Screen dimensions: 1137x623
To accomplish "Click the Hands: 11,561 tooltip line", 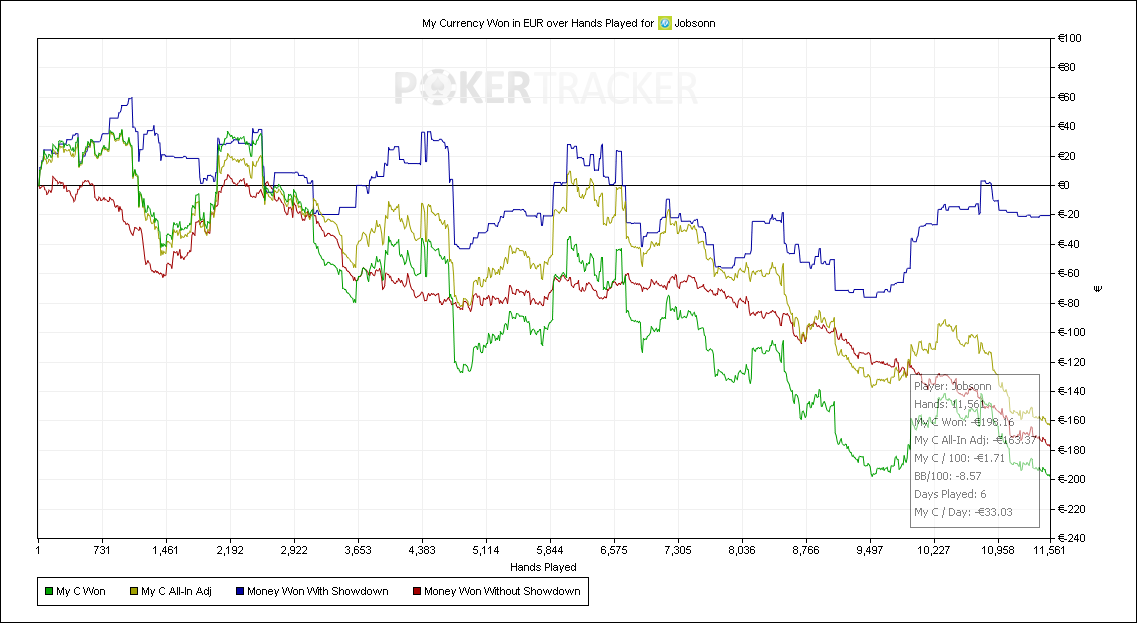I will [x=949, y=404].
